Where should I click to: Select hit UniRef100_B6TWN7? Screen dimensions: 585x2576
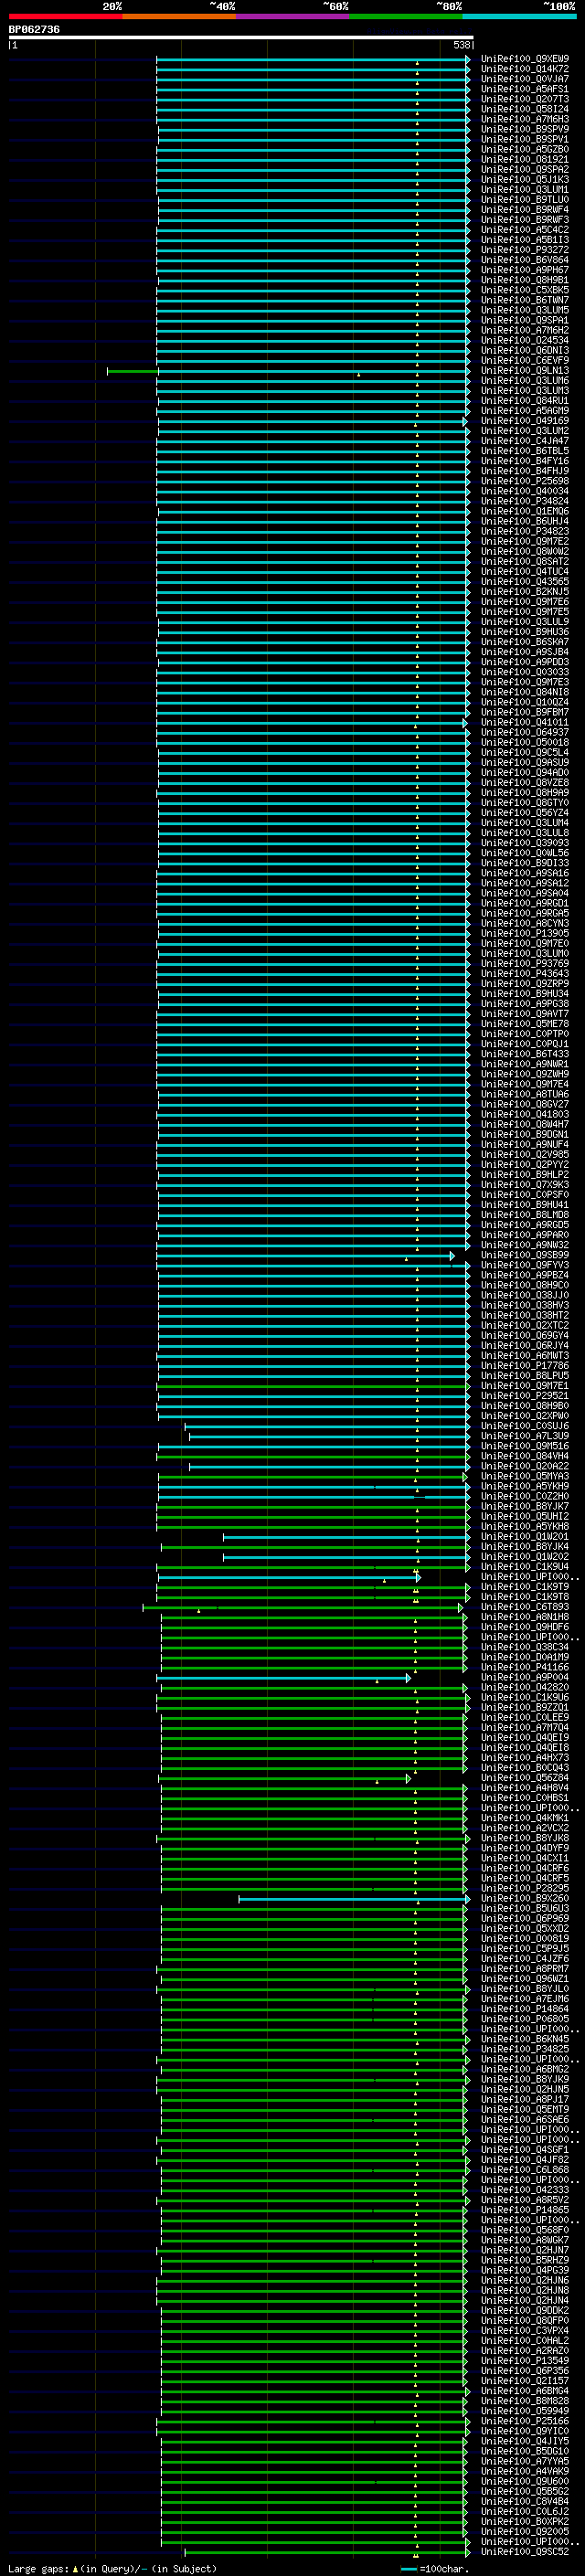pos(525,300)
